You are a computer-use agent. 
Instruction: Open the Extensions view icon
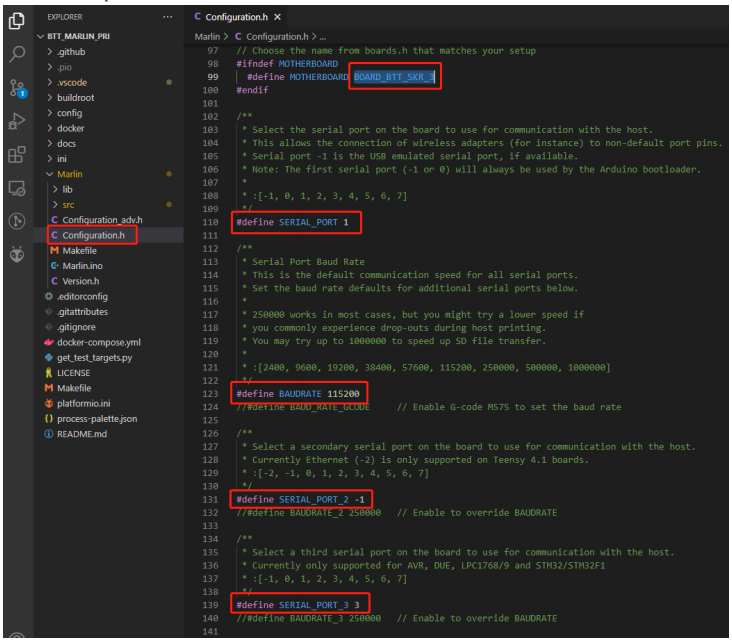pos(17,155)
